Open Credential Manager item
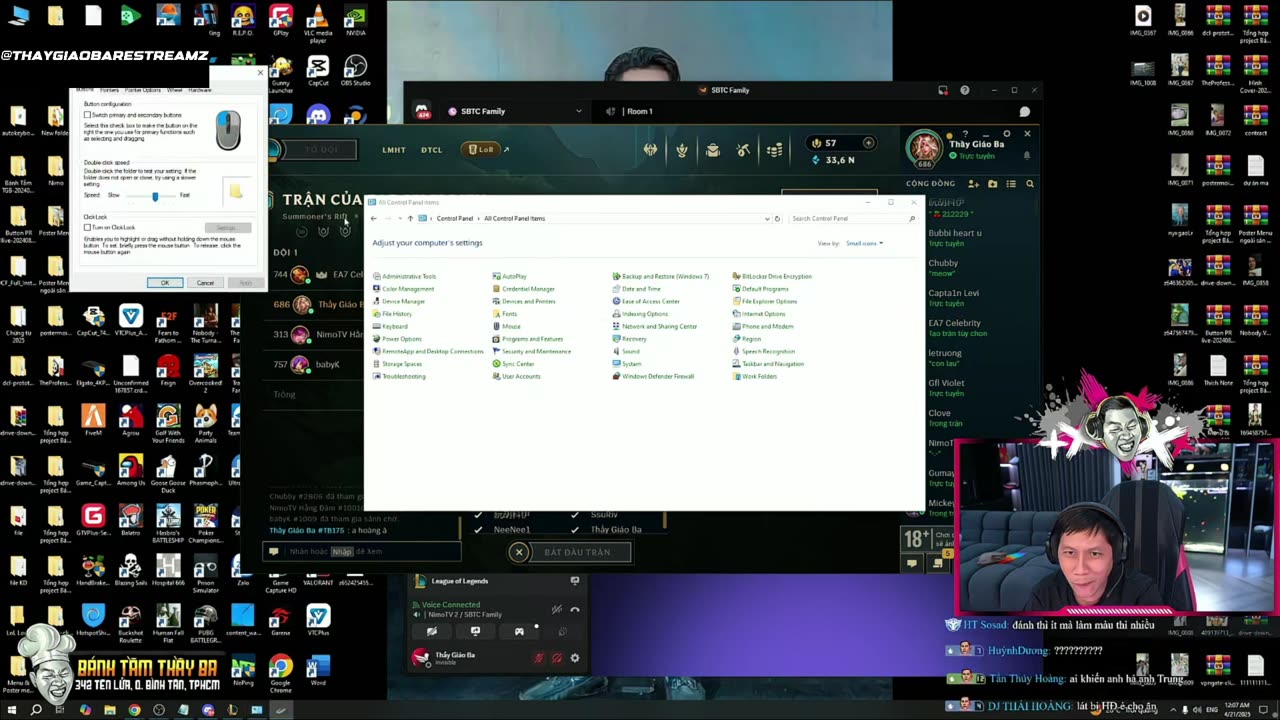 coord(523,289)
